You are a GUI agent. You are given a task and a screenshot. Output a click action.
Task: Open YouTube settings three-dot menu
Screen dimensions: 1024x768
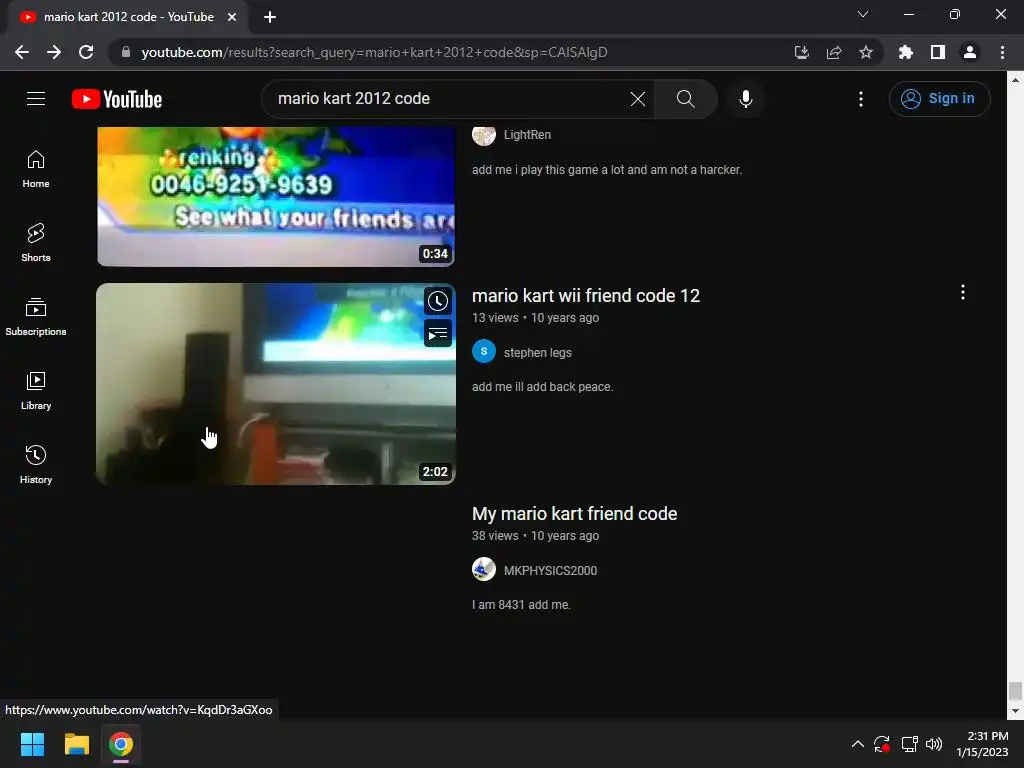click(861, 99)
